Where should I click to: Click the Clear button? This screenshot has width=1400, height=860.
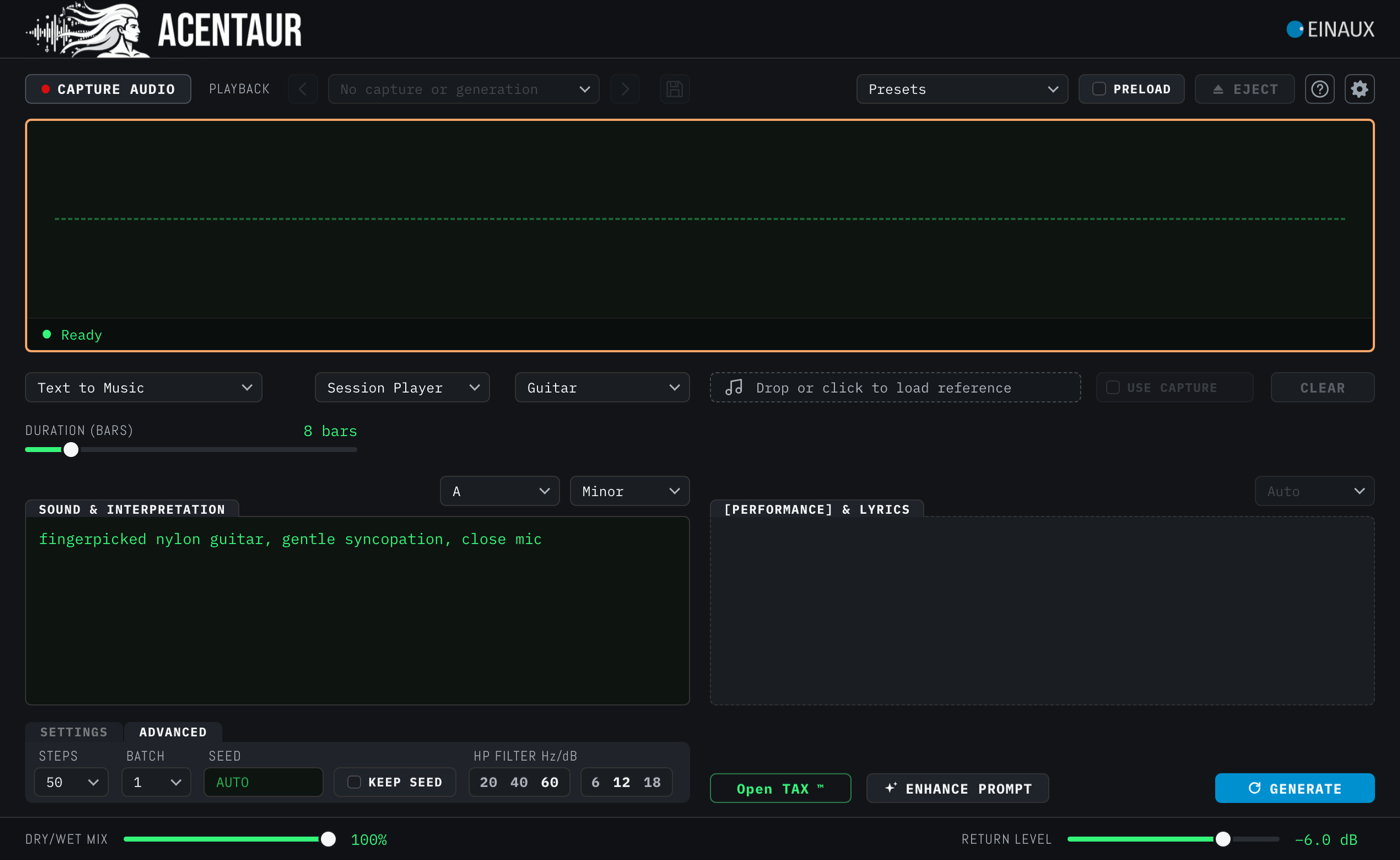pyautogui.click(x=1323, y=387)
